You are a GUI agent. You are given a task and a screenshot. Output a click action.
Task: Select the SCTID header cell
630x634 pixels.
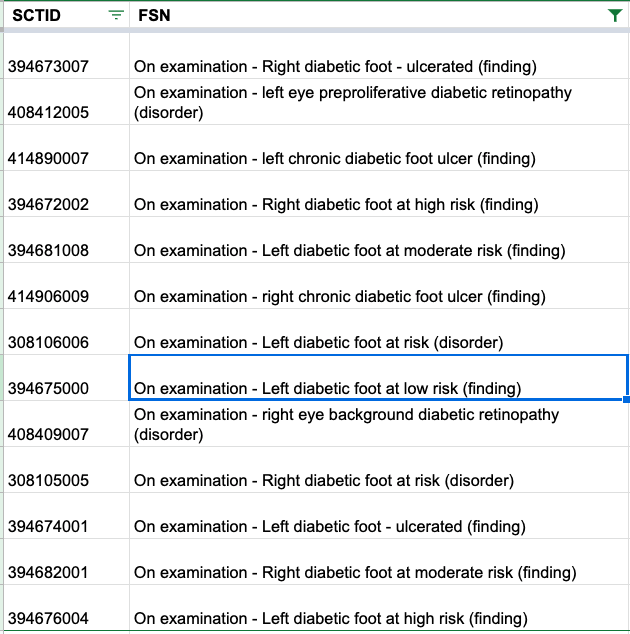coord(66,15)
